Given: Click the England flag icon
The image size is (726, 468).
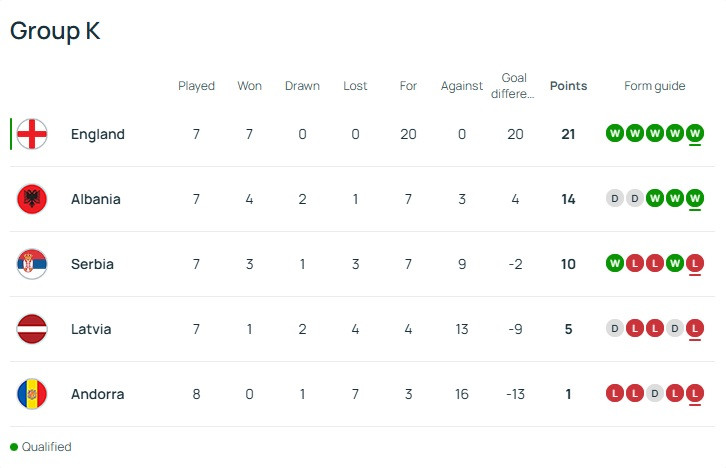Looking at the screenshot, I should [x=32, y=134].
